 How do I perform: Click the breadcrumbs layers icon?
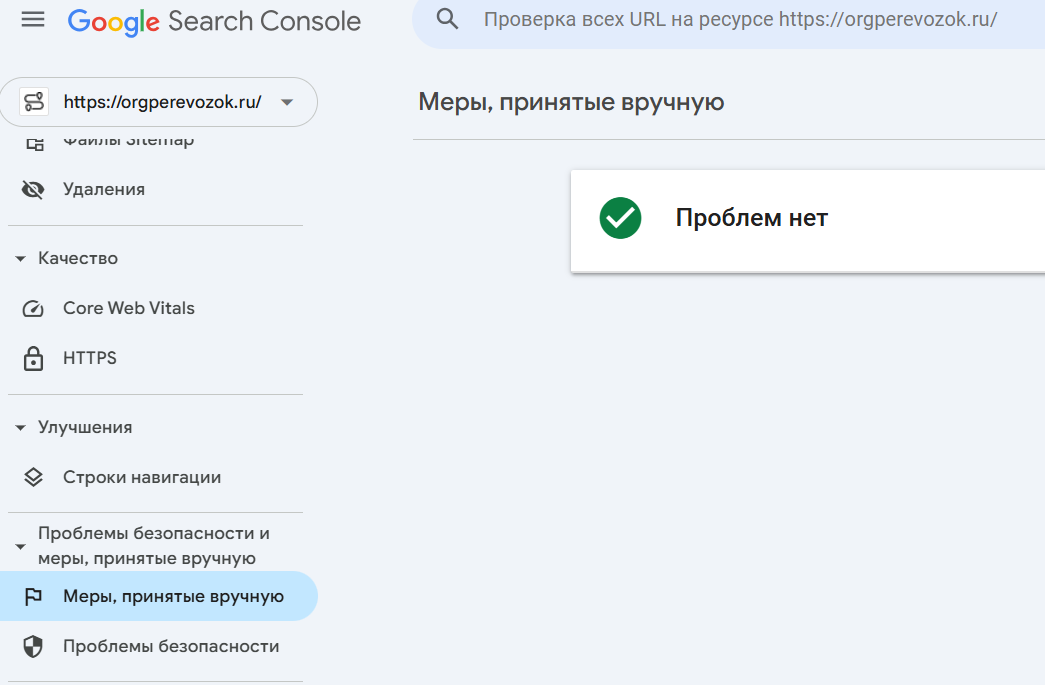click(x=33, y=477)
